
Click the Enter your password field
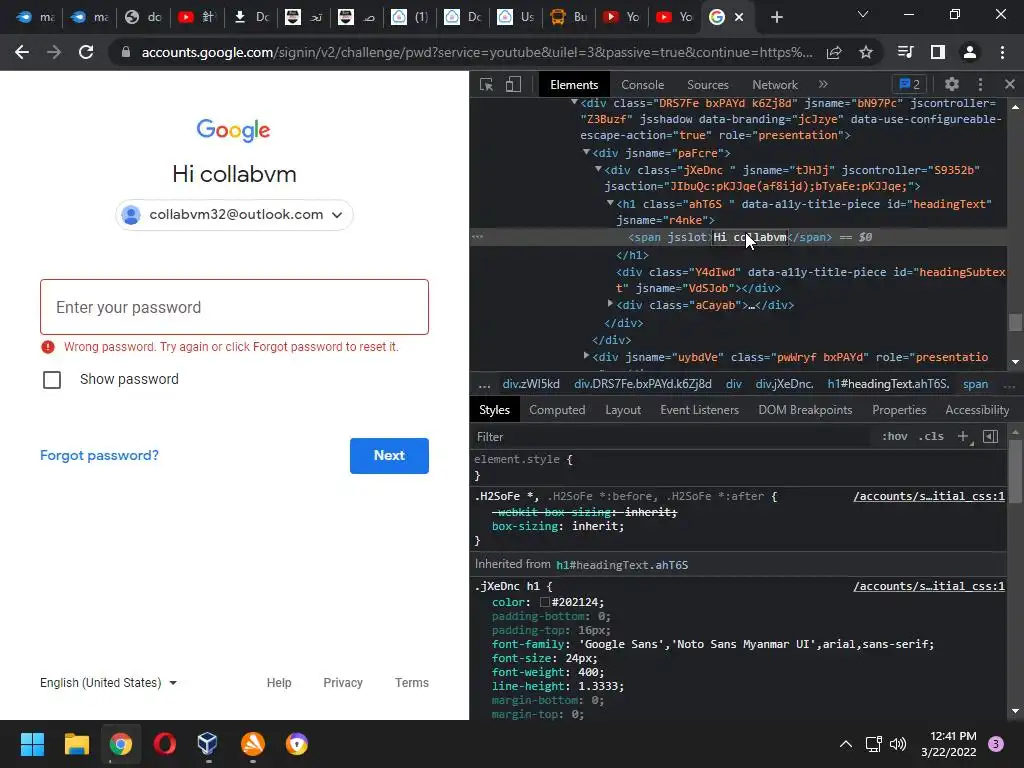(234, 307)
